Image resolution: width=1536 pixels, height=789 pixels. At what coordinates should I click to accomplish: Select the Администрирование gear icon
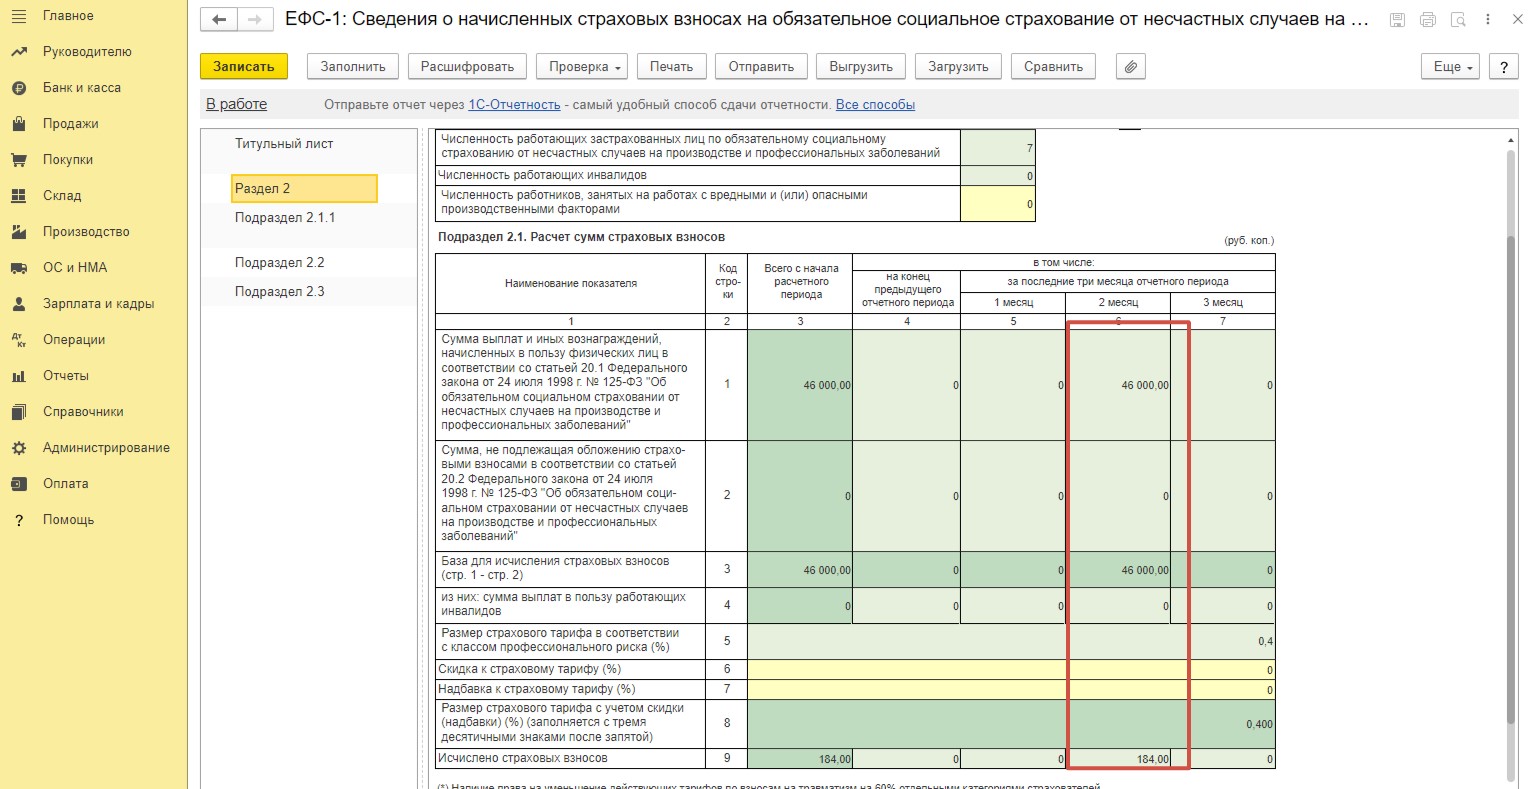tap(18, 448)
